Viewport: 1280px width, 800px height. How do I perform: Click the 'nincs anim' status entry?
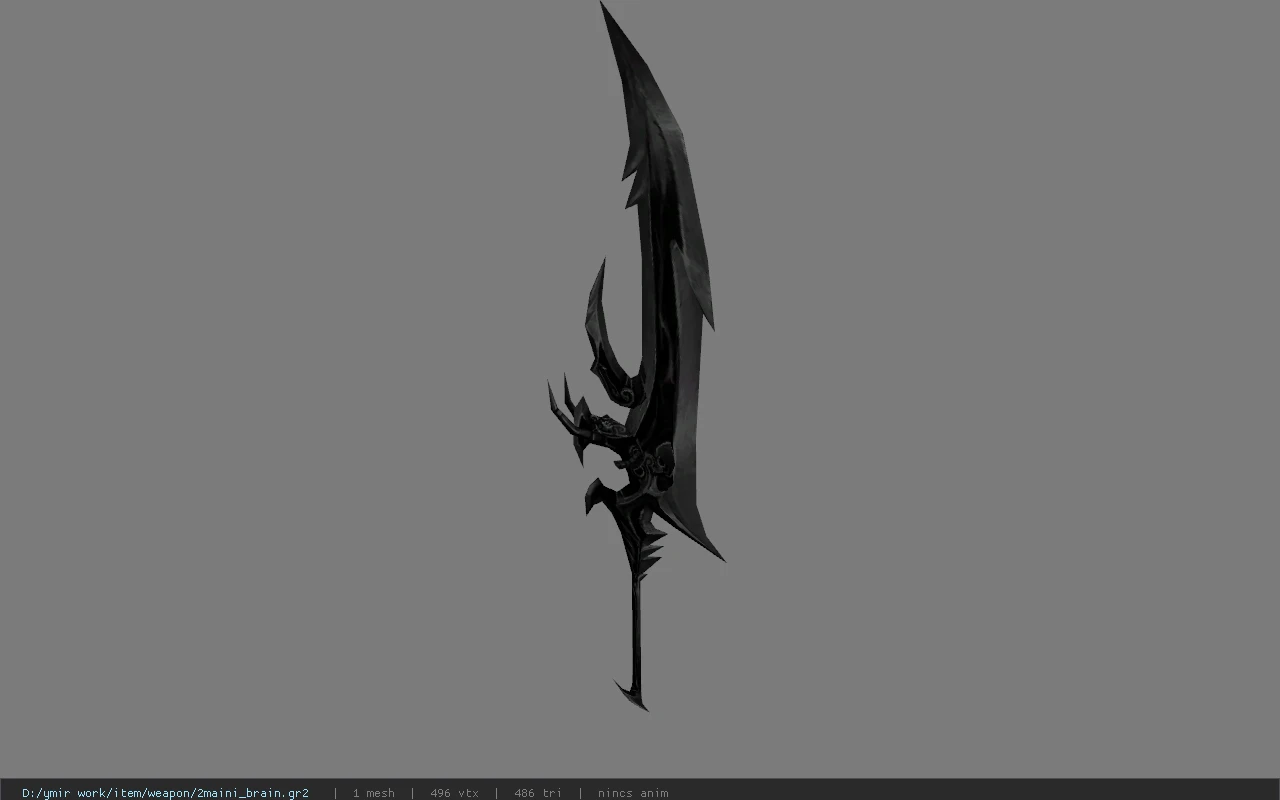pos(633,793)
